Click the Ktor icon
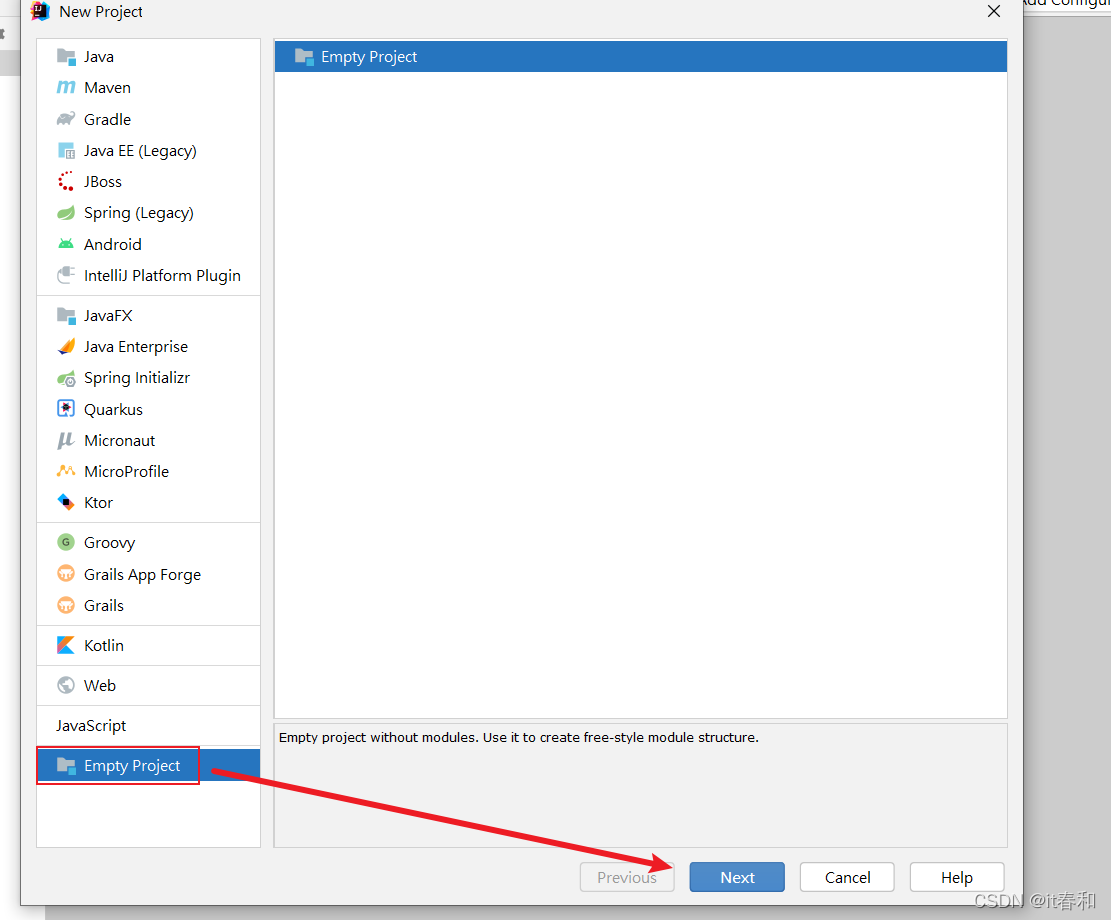 click(66, 503)
